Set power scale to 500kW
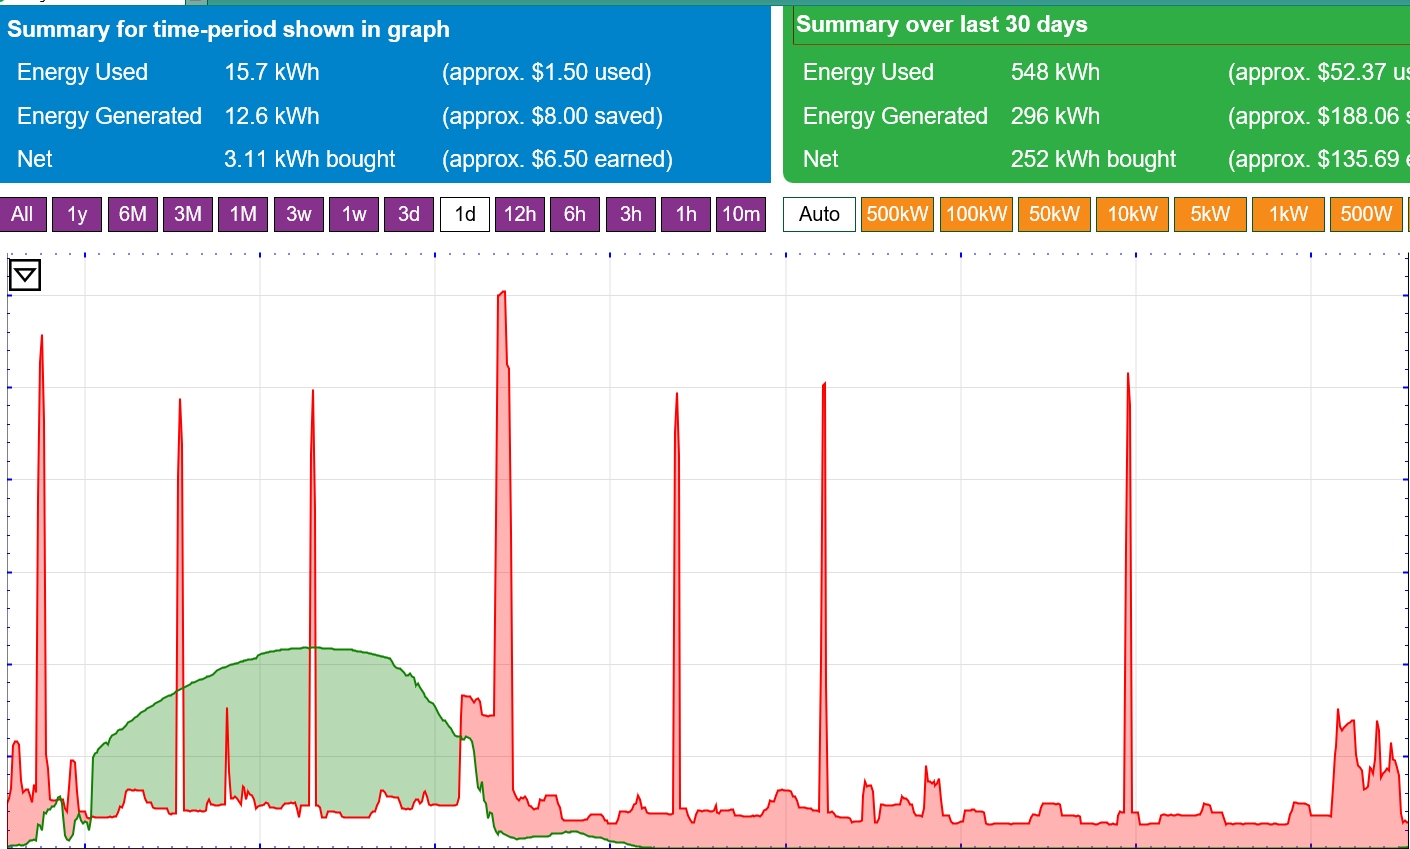The height and width of the screenshot is (849, 1410). [897, 214]
